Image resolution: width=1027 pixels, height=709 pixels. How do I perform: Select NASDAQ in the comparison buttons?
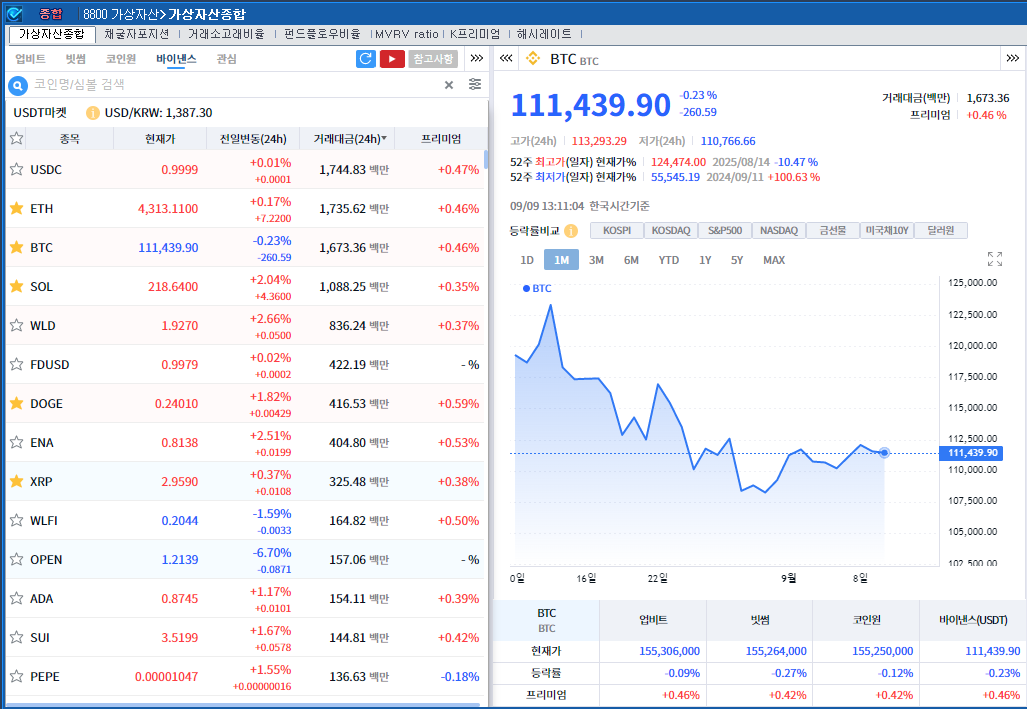[778, 230]
